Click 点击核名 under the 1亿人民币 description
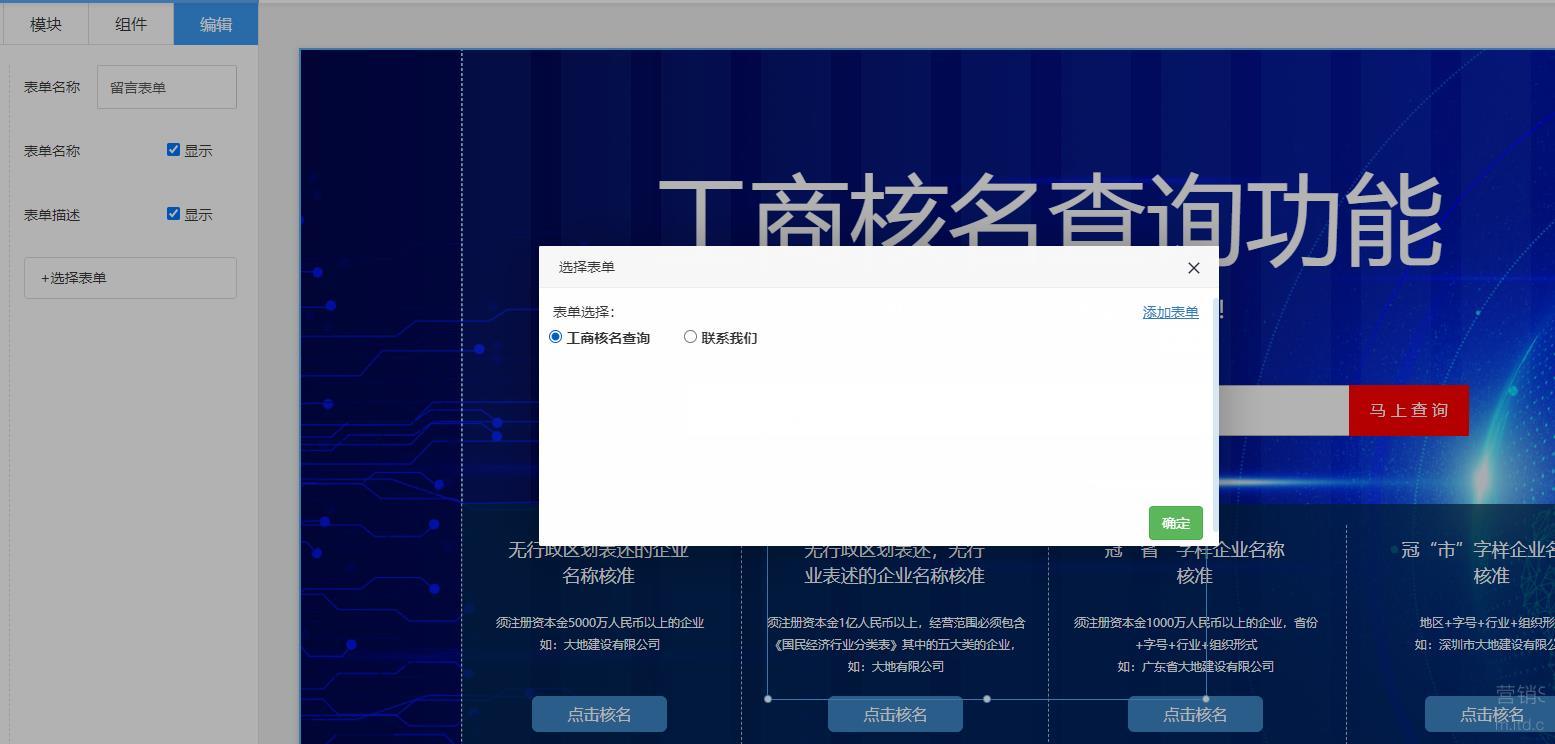 pos(895,714)
